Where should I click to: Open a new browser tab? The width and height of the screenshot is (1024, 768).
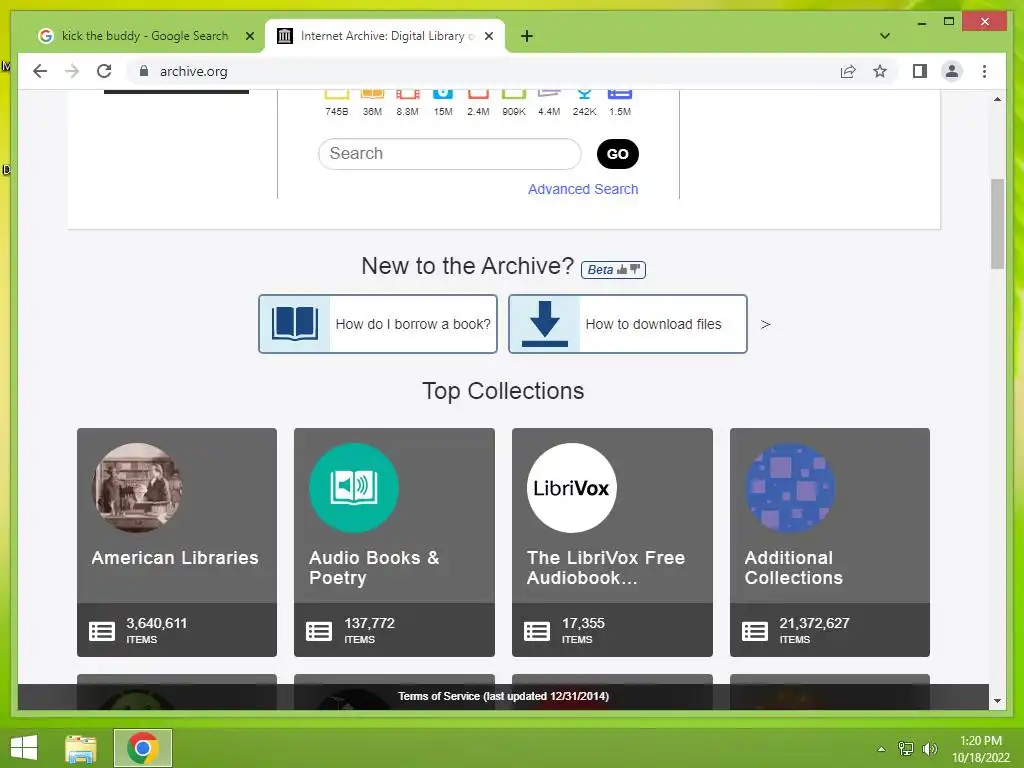527,36
